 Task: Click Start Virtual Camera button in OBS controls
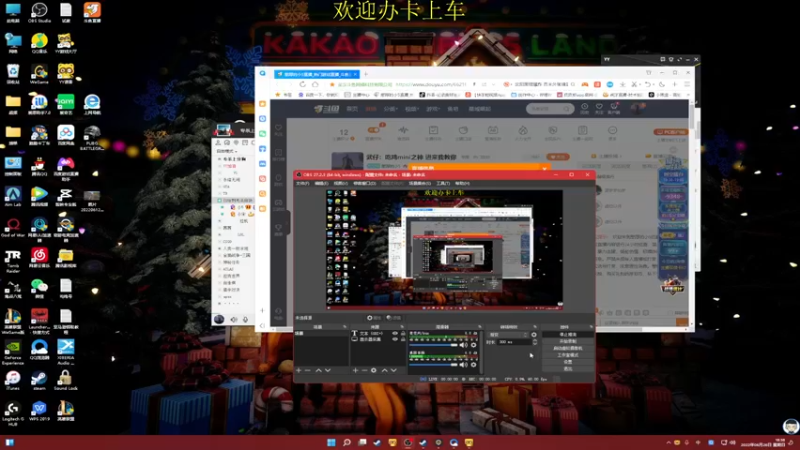click(x=568, y=348)
